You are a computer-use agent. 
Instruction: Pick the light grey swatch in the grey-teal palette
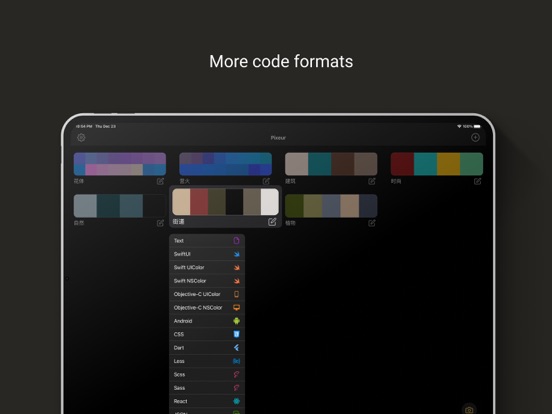[85, 206]
